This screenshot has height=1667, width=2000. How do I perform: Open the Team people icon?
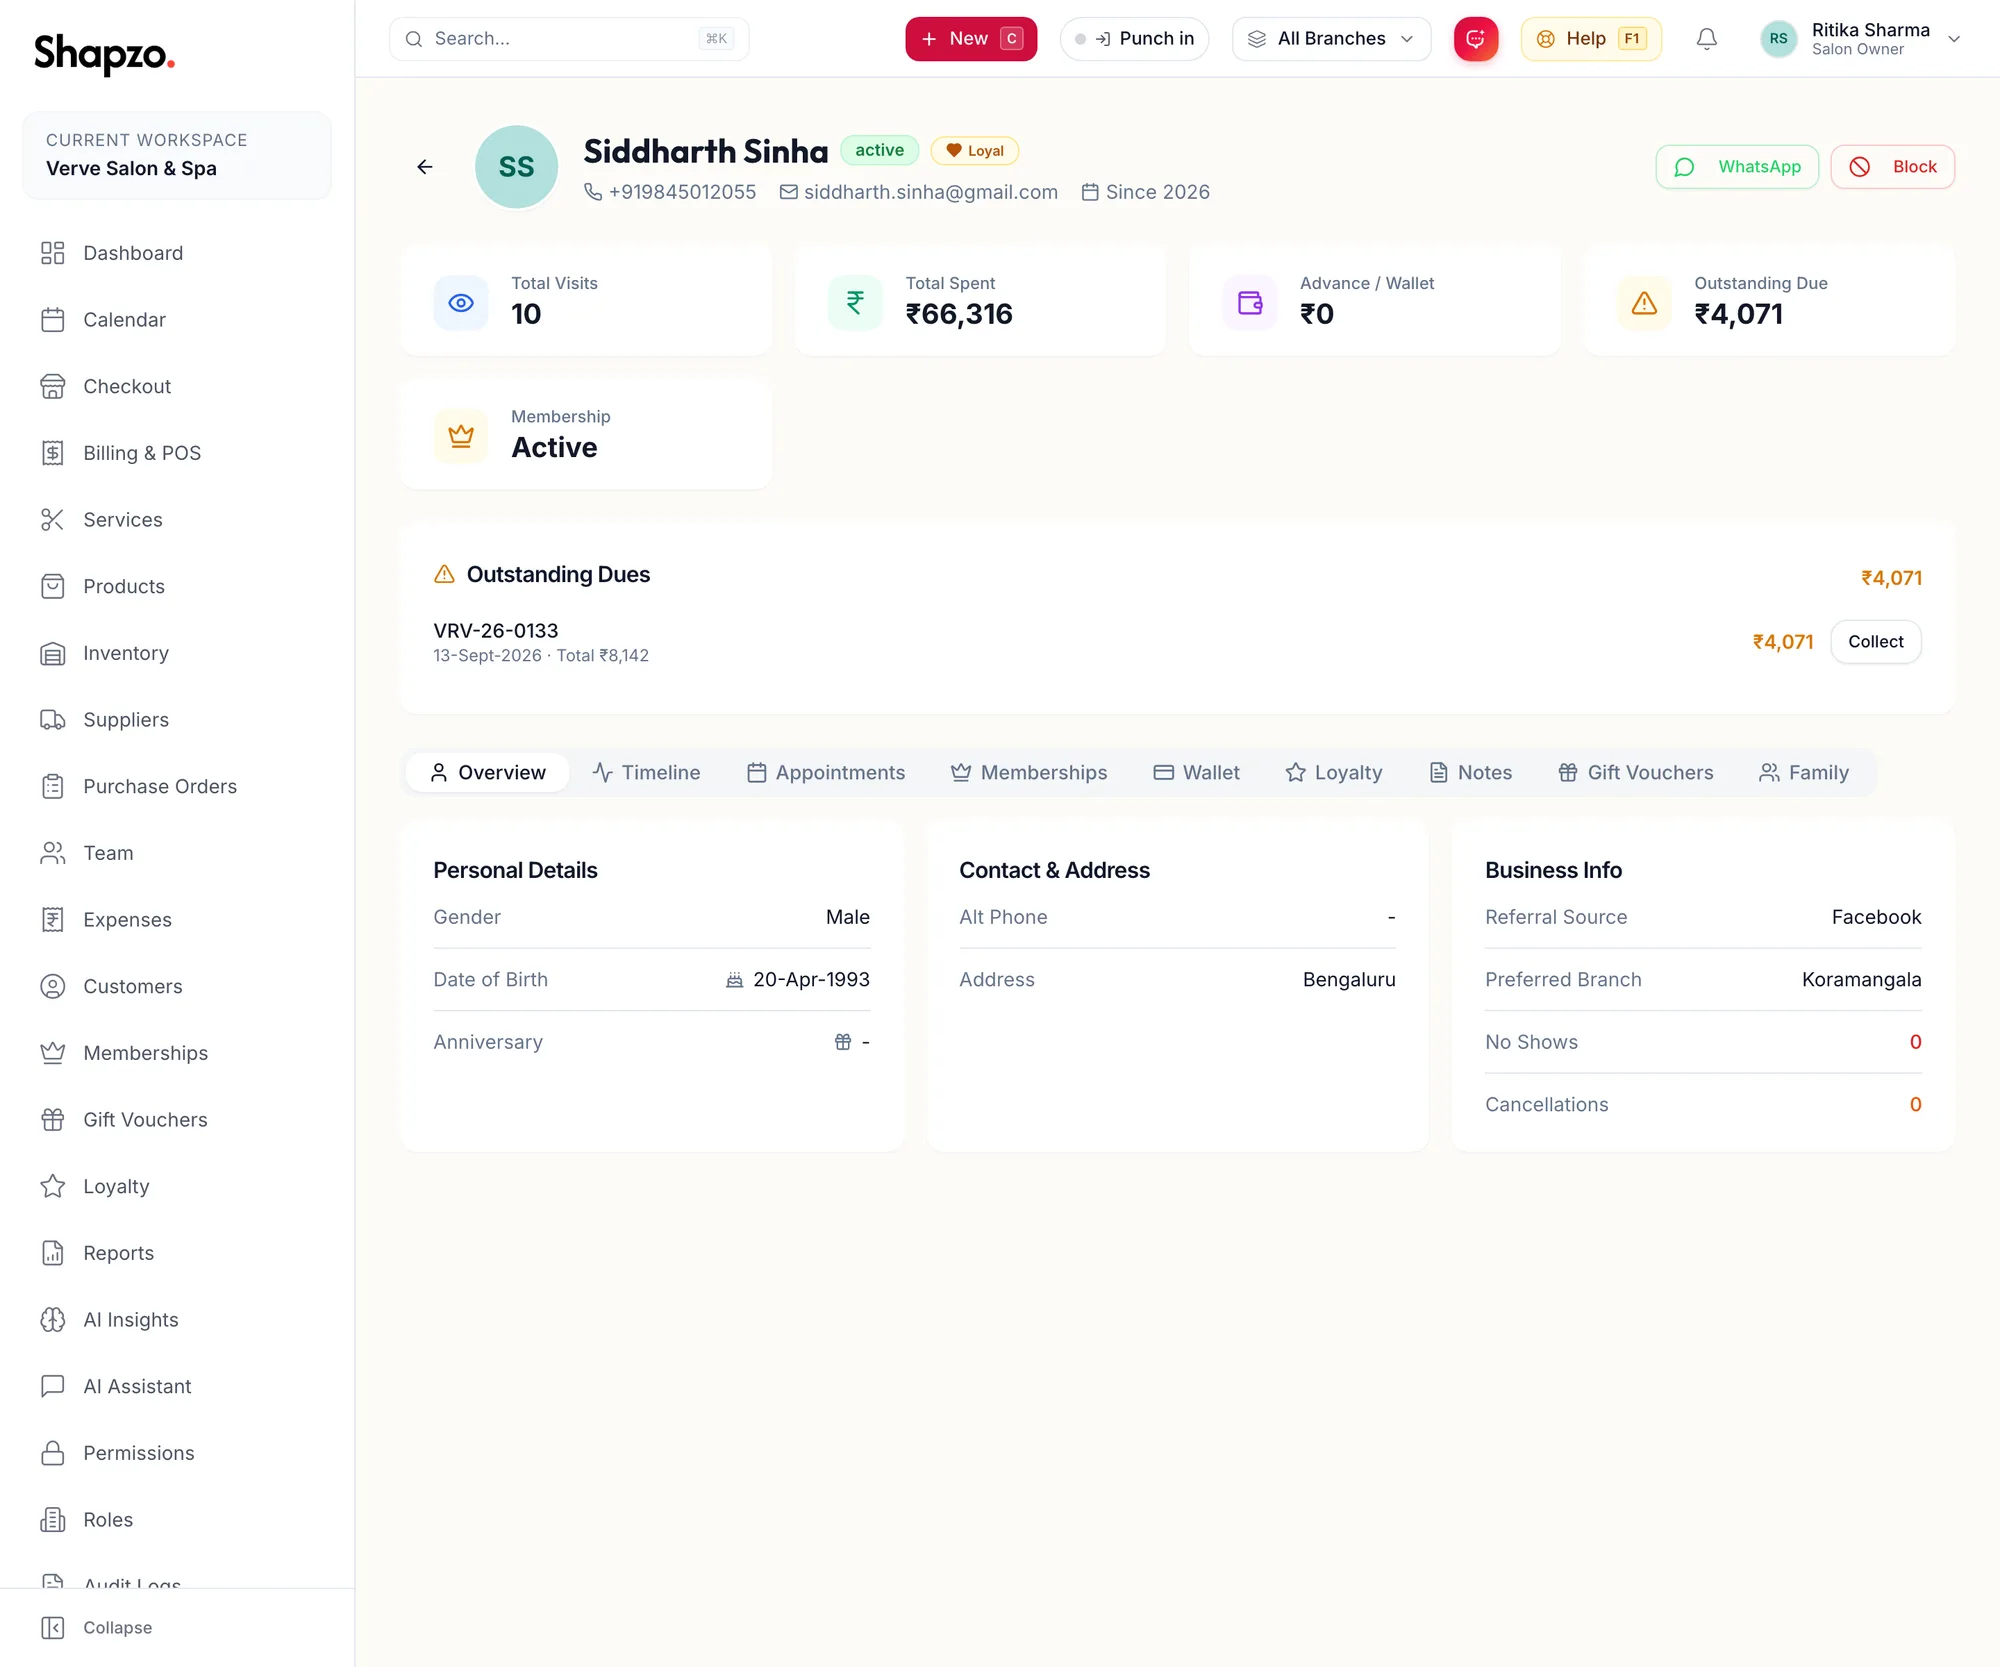53,853
